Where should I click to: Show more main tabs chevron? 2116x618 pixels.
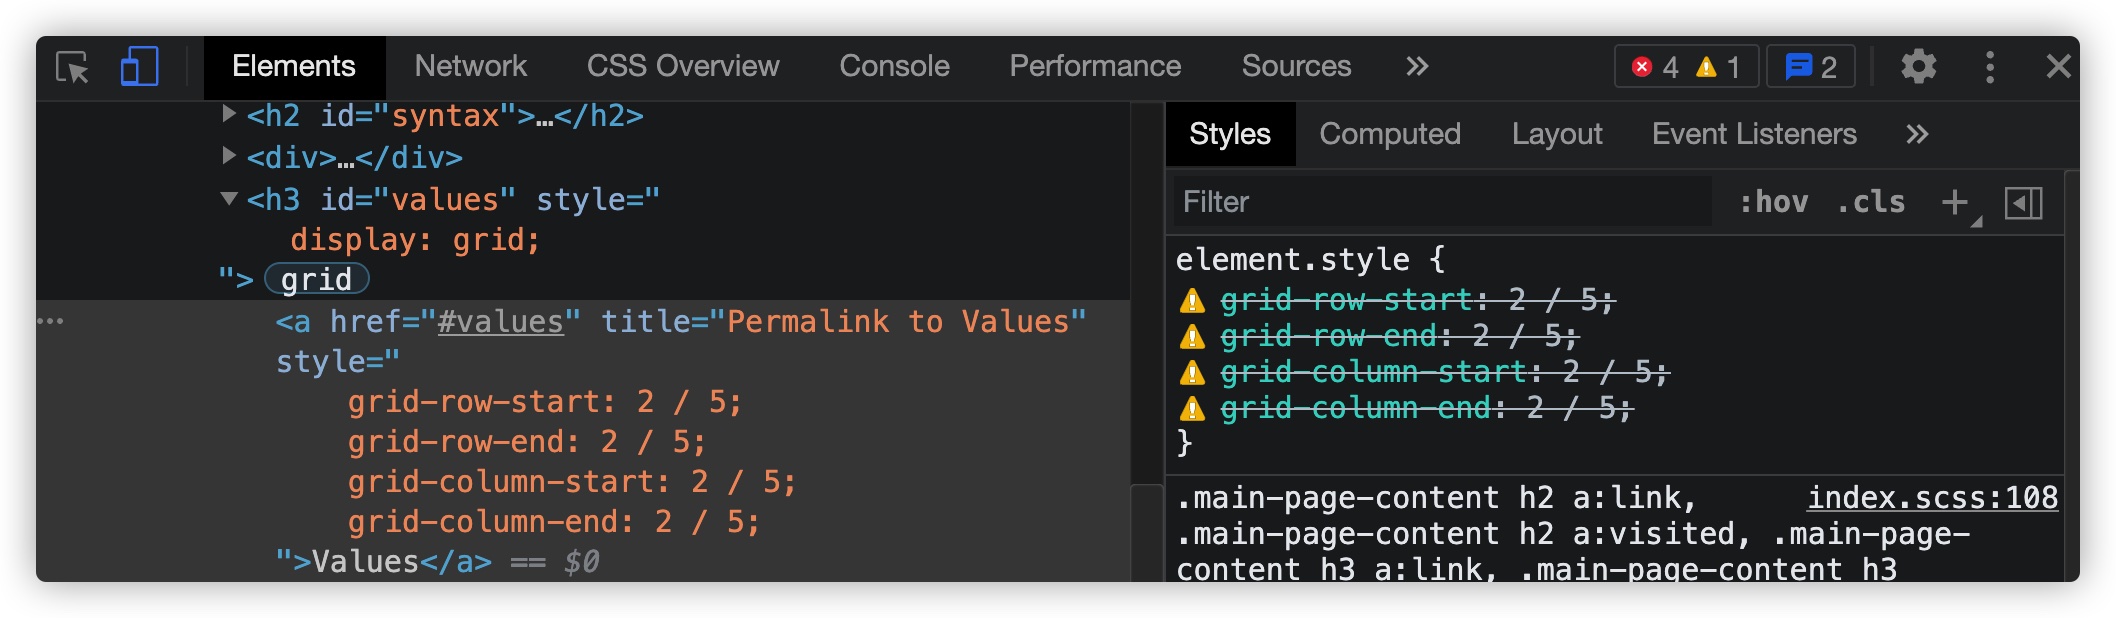1417,67
